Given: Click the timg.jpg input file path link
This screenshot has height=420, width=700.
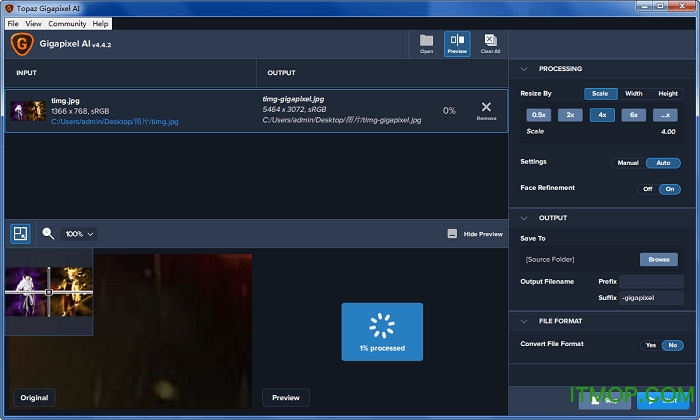Looking at the screenshot, I should [115, 121].
